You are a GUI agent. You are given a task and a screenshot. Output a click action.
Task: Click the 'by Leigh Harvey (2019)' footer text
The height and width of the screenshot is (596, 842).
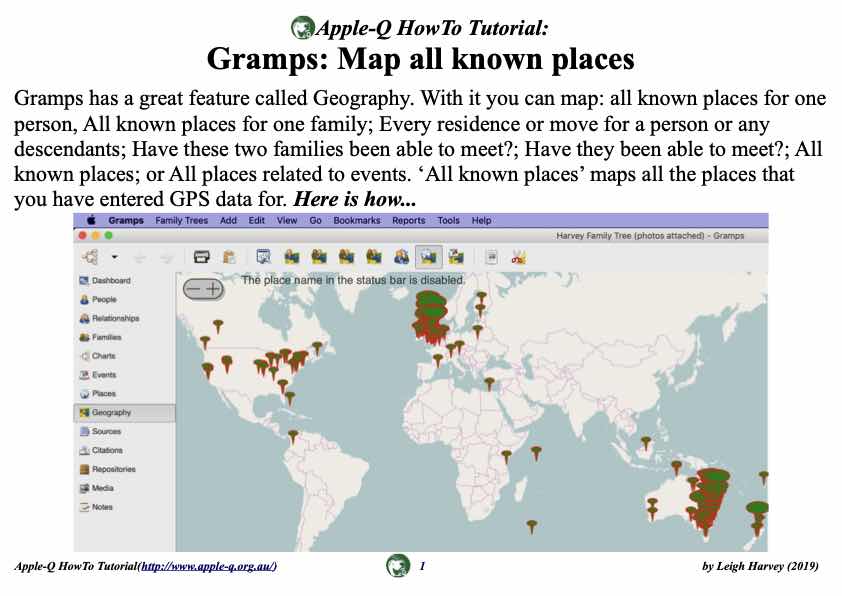tap(760, 566)
